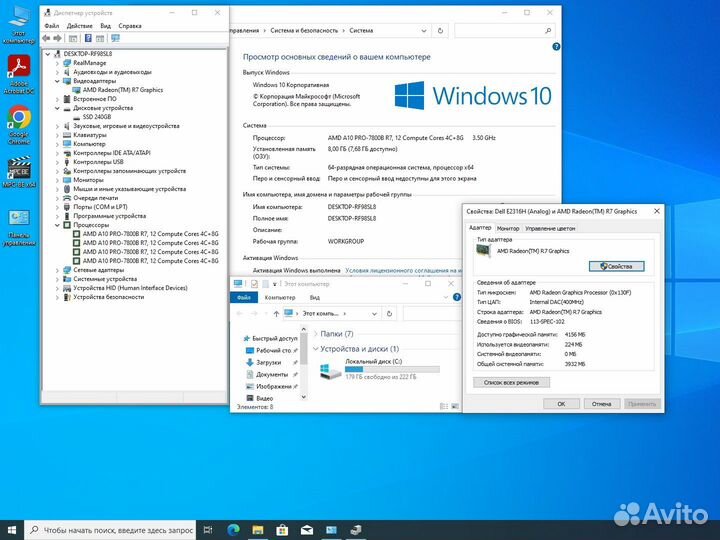Open Documents in Explorer quick access
Screen dimensions: 720x540
(x=272, y=375)
